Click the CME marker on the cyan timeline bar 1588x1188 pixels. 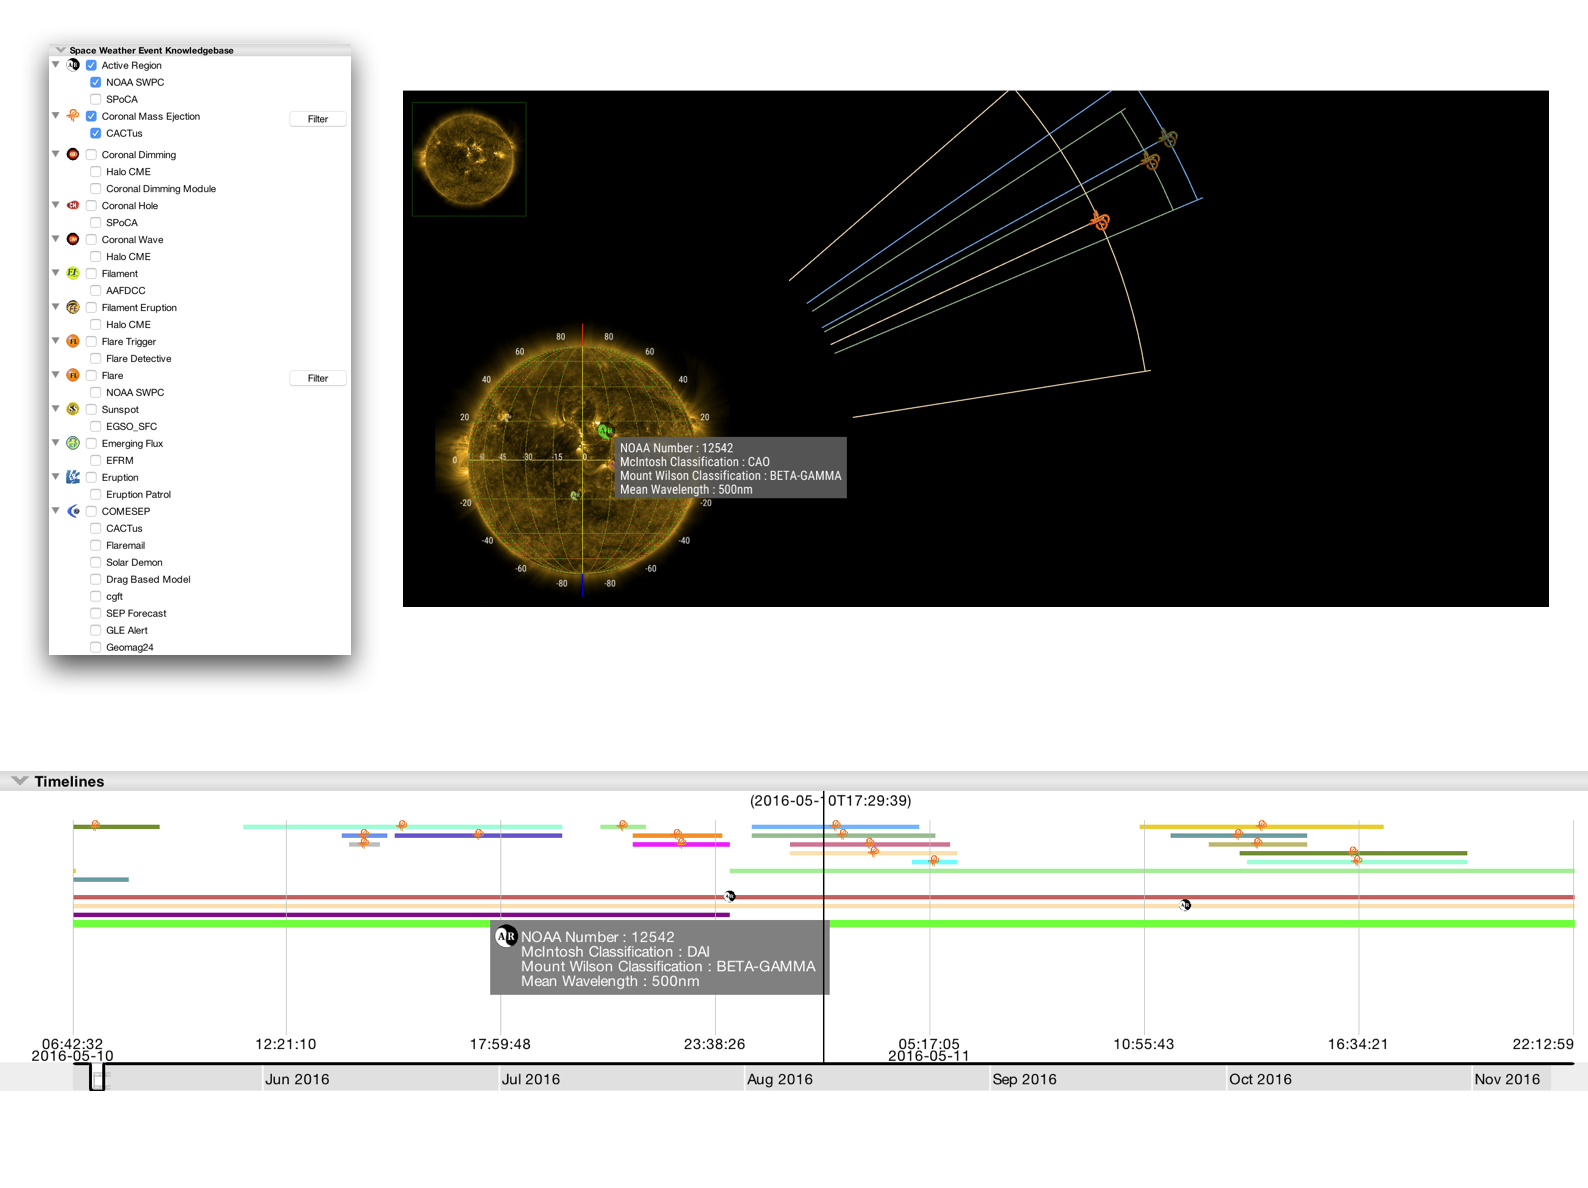pyautogui.click(x=934, y=860)
